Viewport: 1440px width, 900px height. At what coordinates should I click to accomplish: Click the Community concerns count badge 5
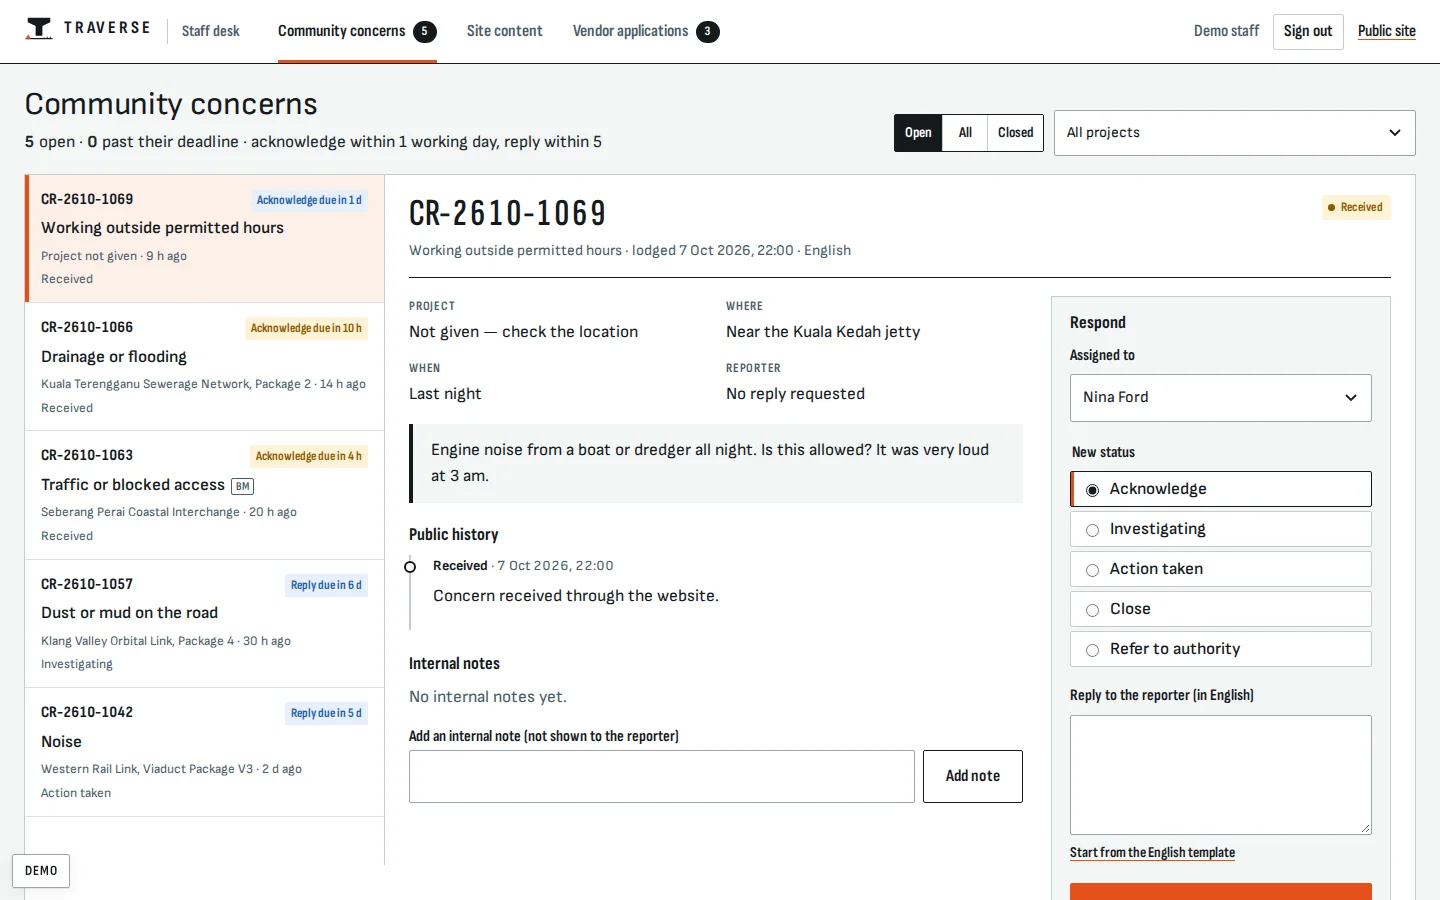click(x=425, y=31)
